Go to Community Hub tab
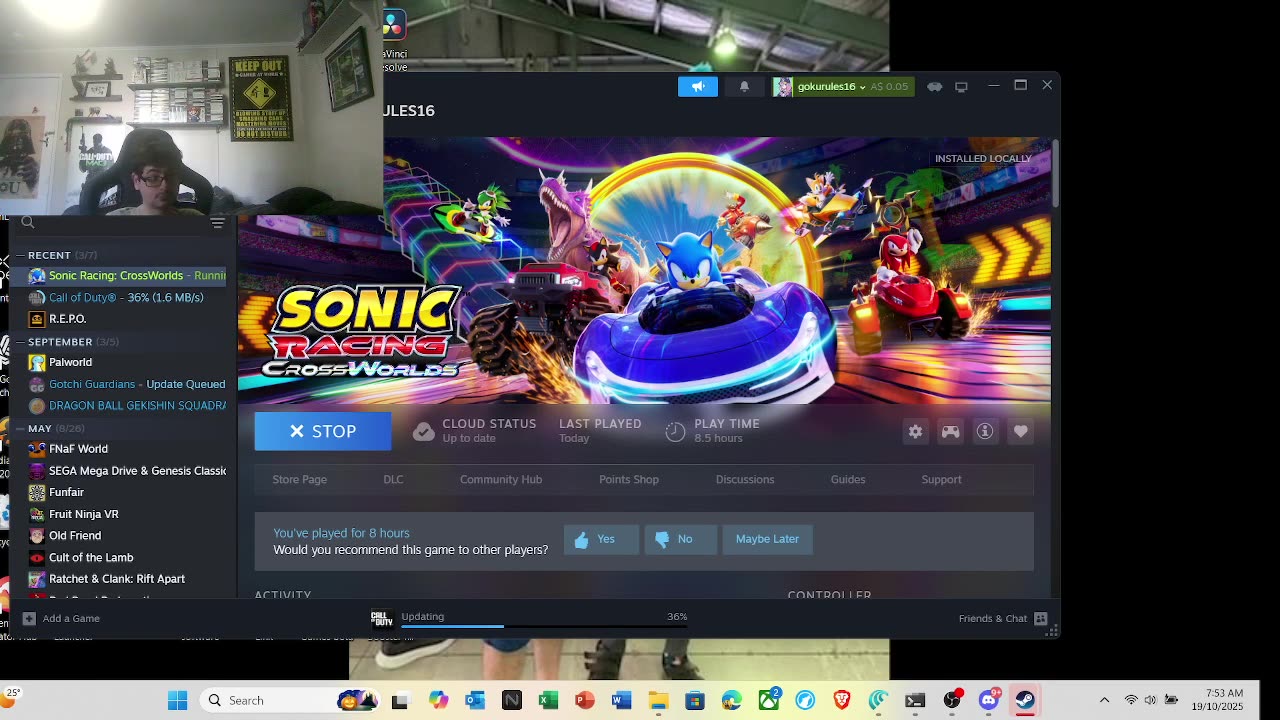This screenshot has width=1280, height=720. (501, 479)
